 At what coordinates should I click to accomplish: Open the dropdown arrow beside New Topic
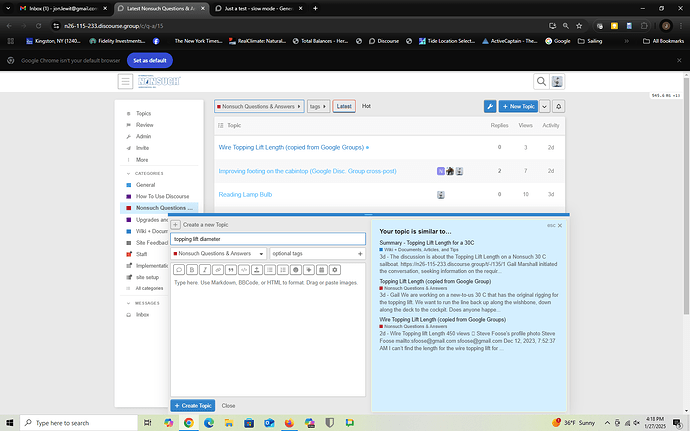[x=544, y=106]
